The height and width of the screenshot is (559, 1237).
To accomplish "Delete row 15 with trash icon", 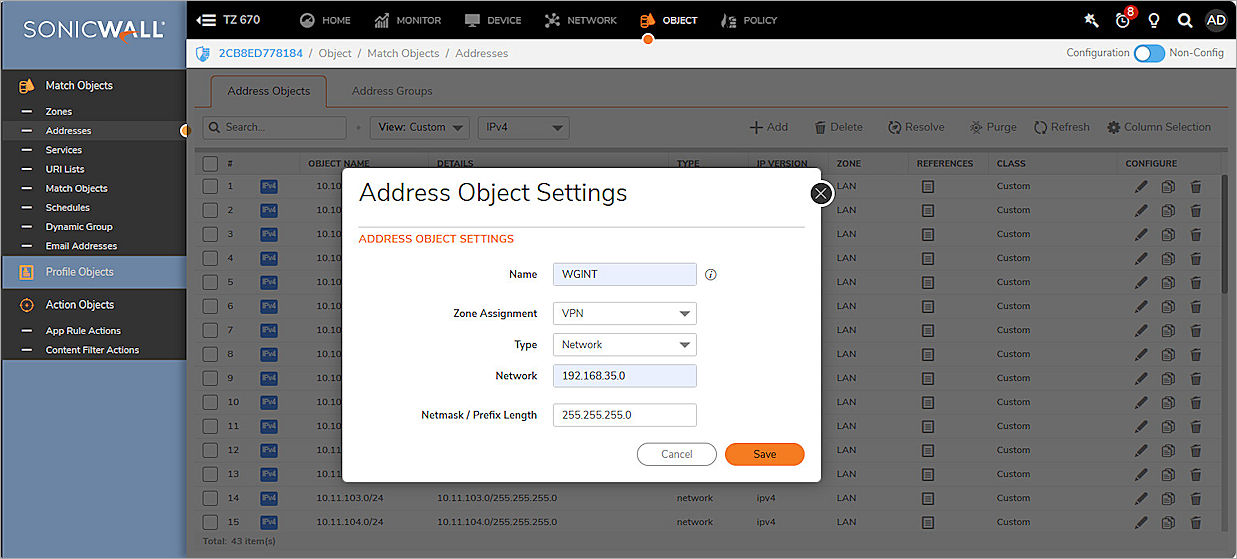I will point(1196,522).
